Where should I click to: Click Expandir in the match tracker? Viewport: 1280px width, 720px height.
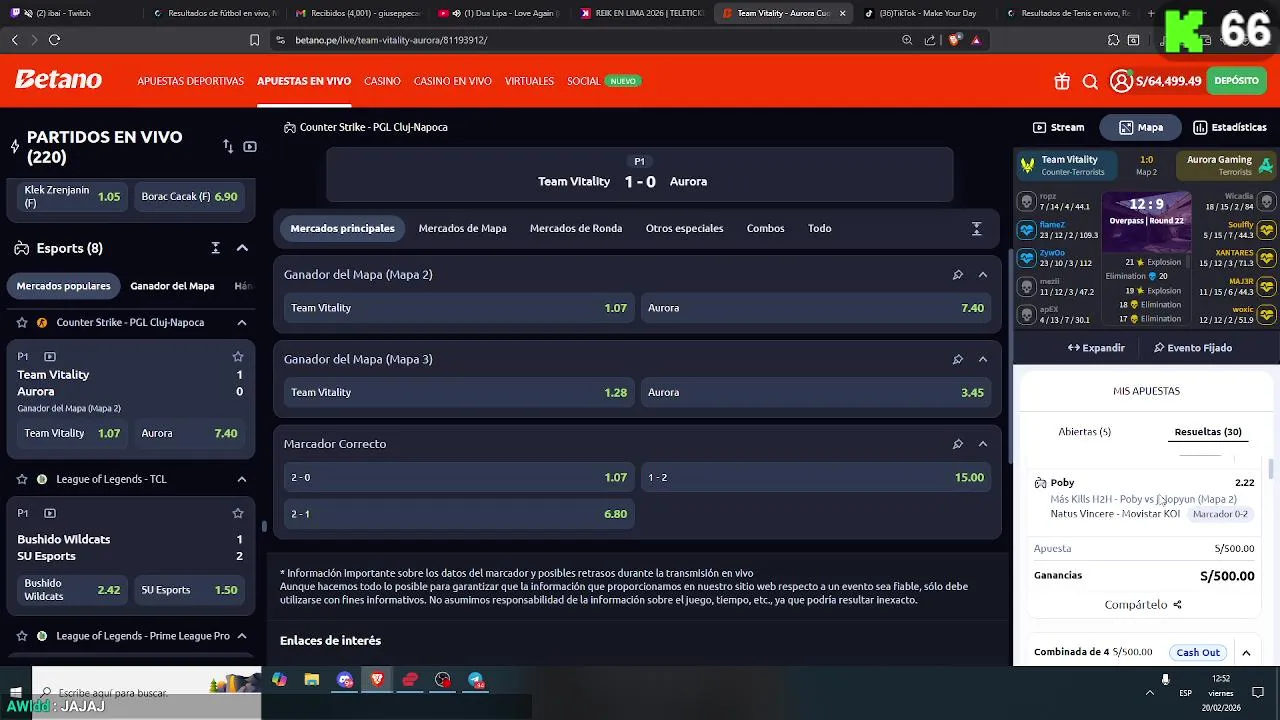(x=1096, y=348)
